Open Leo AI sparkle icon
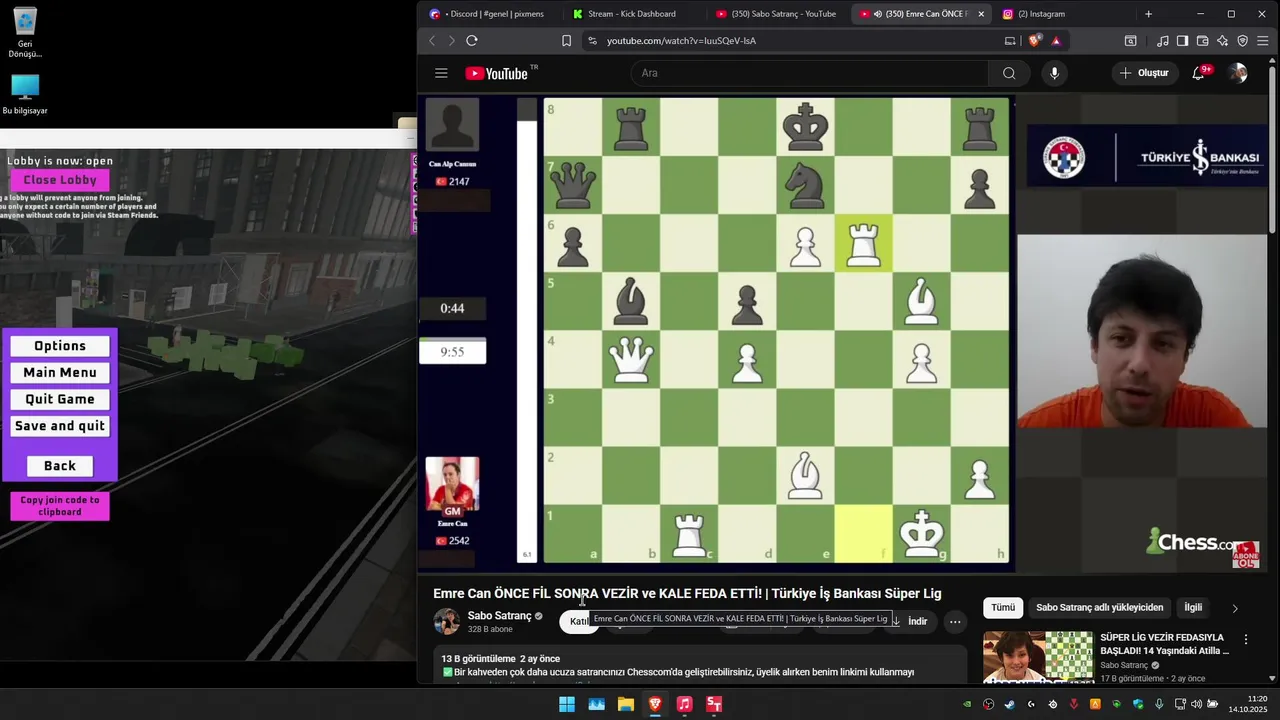The height and width of the screenshot is (720, 1280). click(x=1222, y=41)
